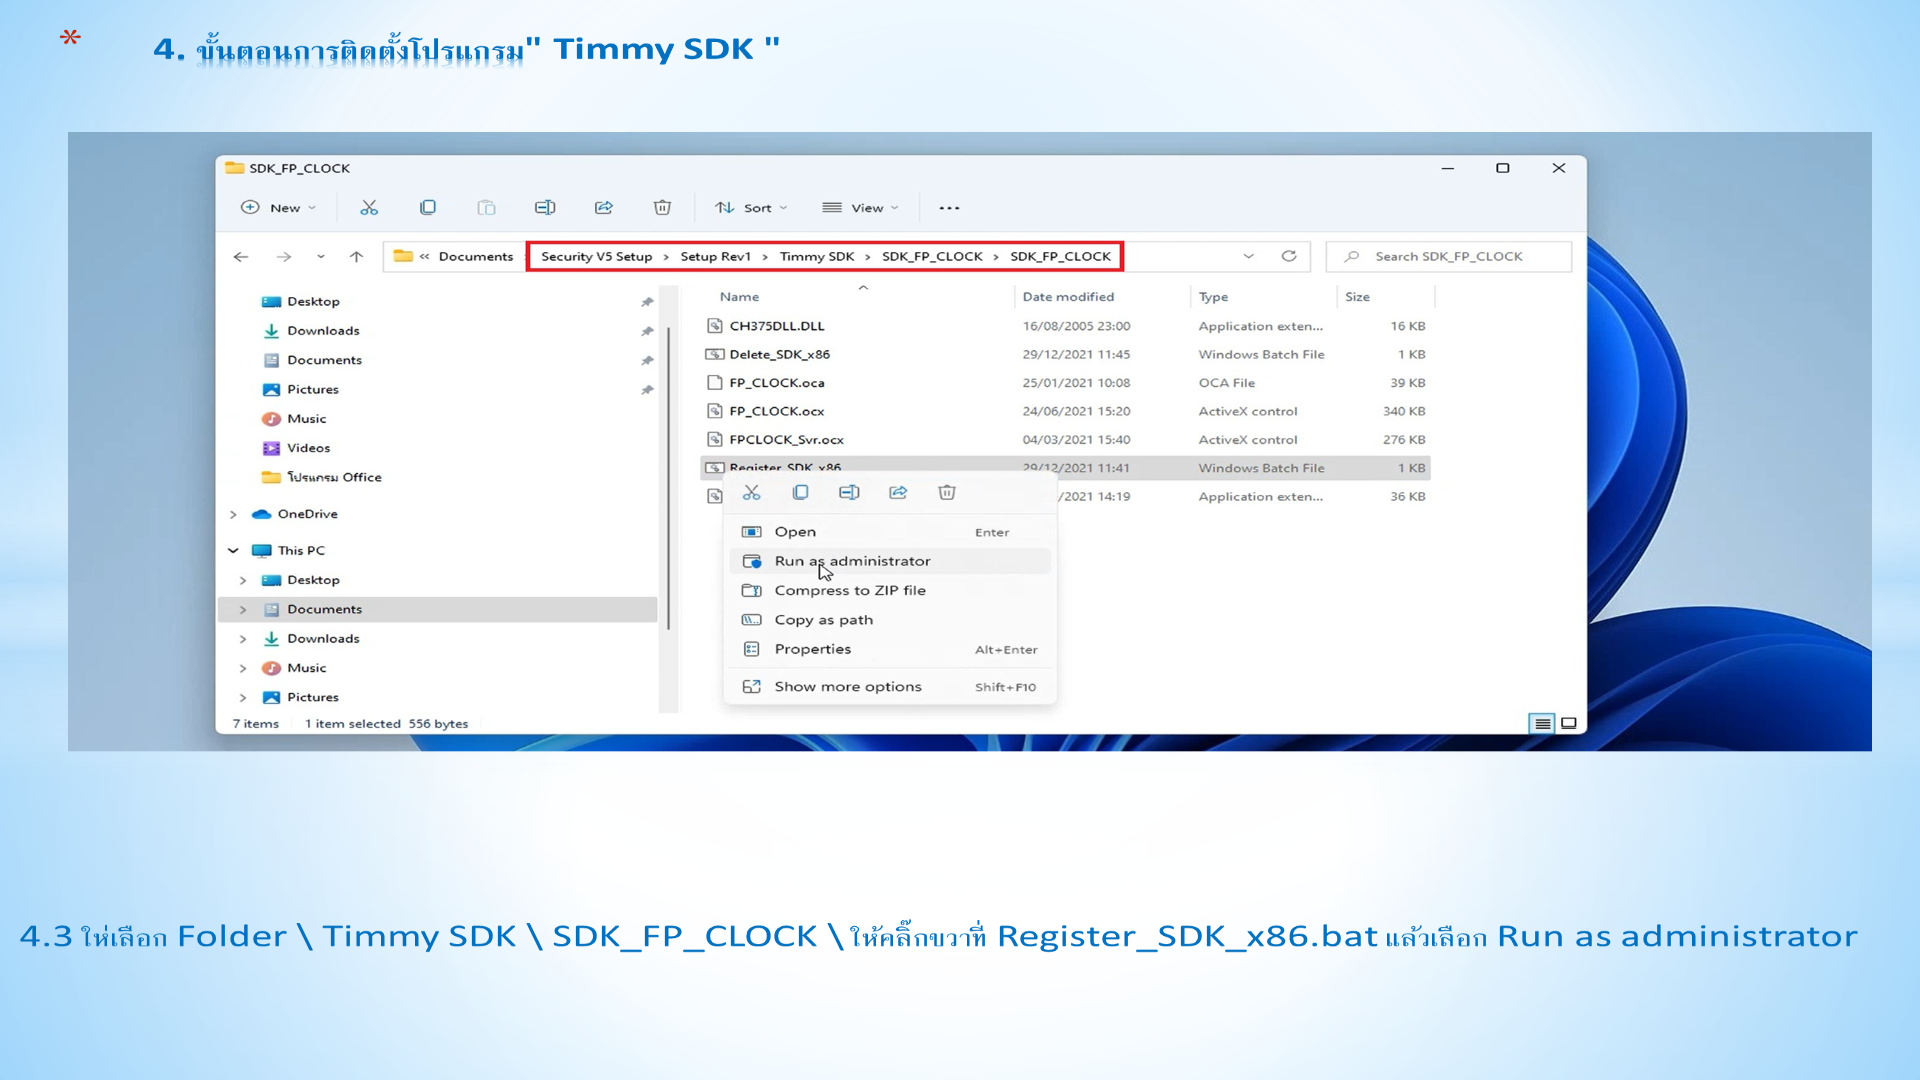This screenshot has height=1080, width=1920.
Task: Expand Downloads under This PC
Action: (243, 639)
